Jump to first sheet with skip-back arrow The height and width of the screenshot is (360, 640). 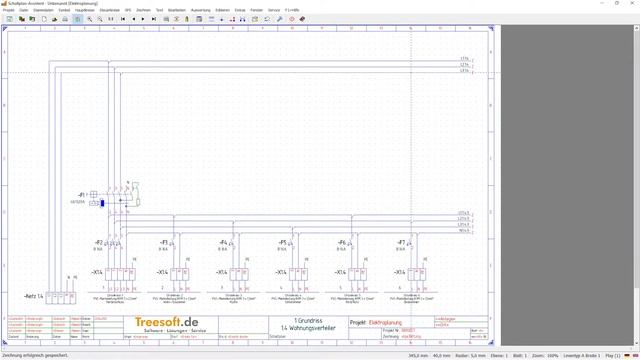122,19
